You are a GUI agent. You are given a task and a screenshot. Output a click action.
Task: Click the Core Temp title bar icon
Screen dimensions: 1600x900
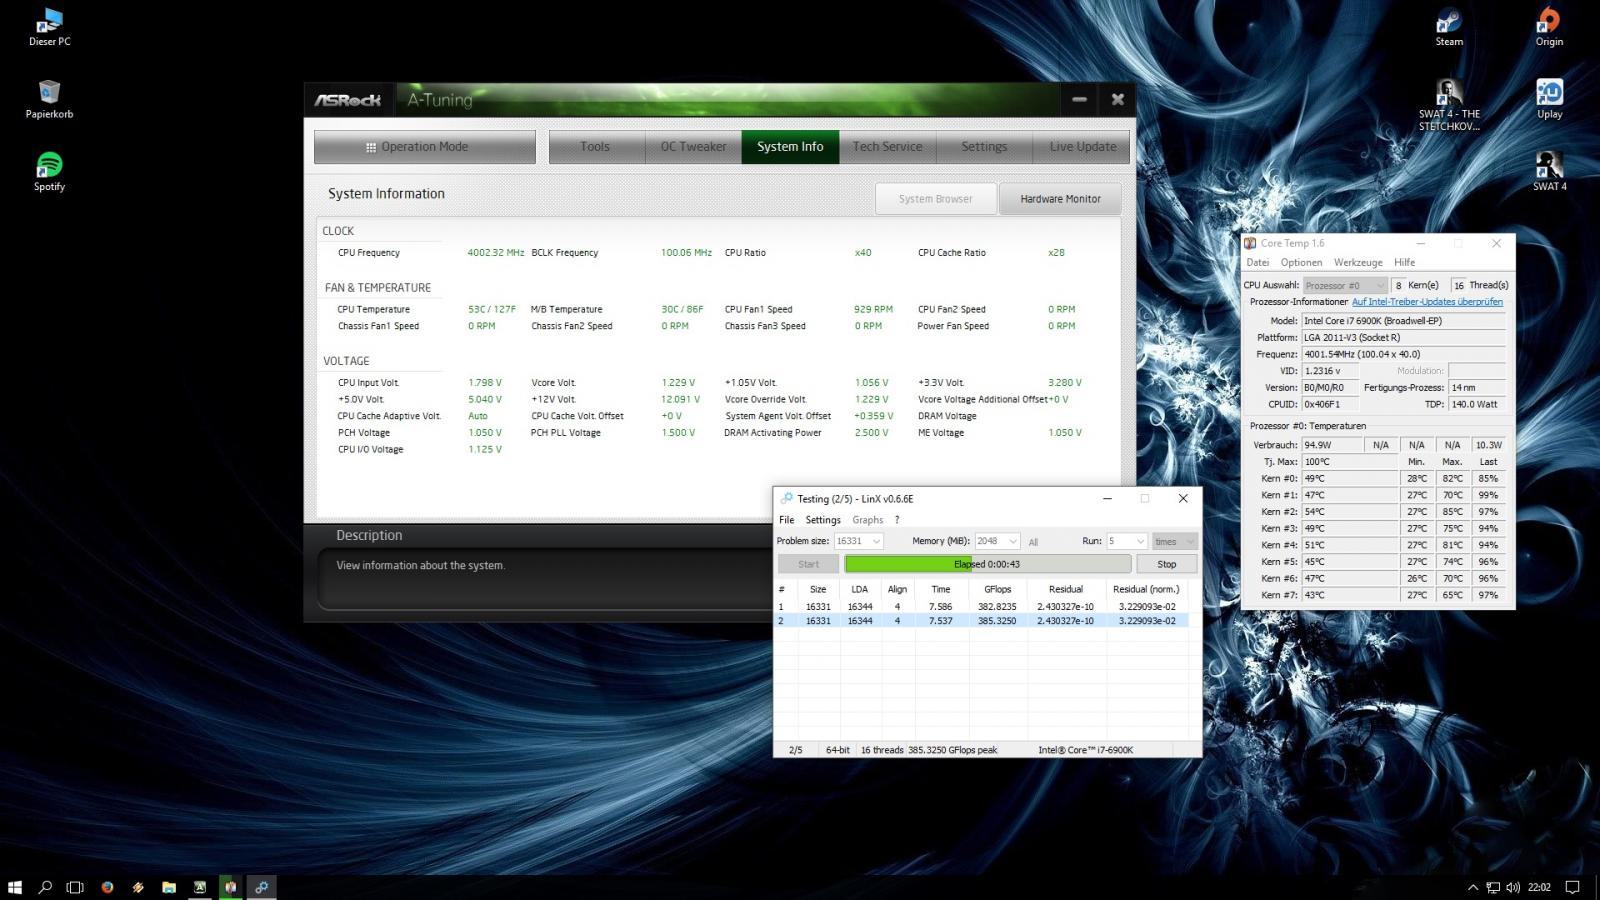[1250, 243]
